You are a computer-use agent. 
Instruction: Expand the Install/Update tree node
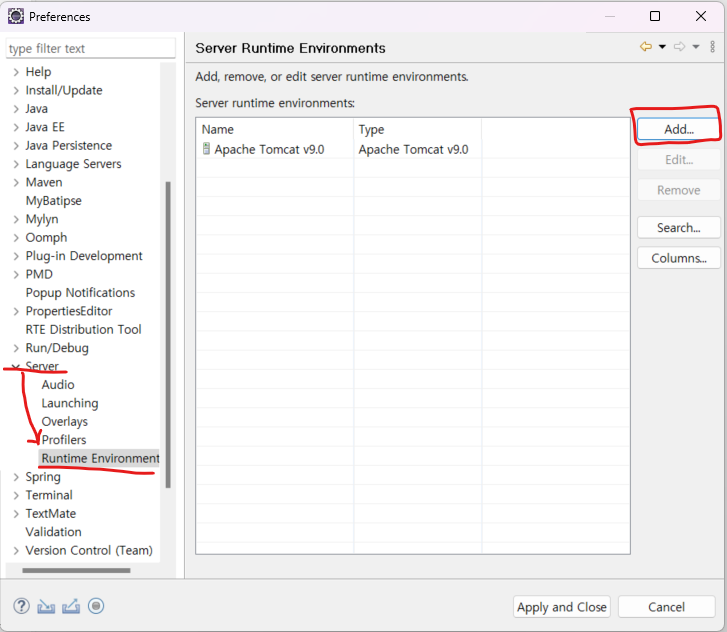(x=16, y=90)
